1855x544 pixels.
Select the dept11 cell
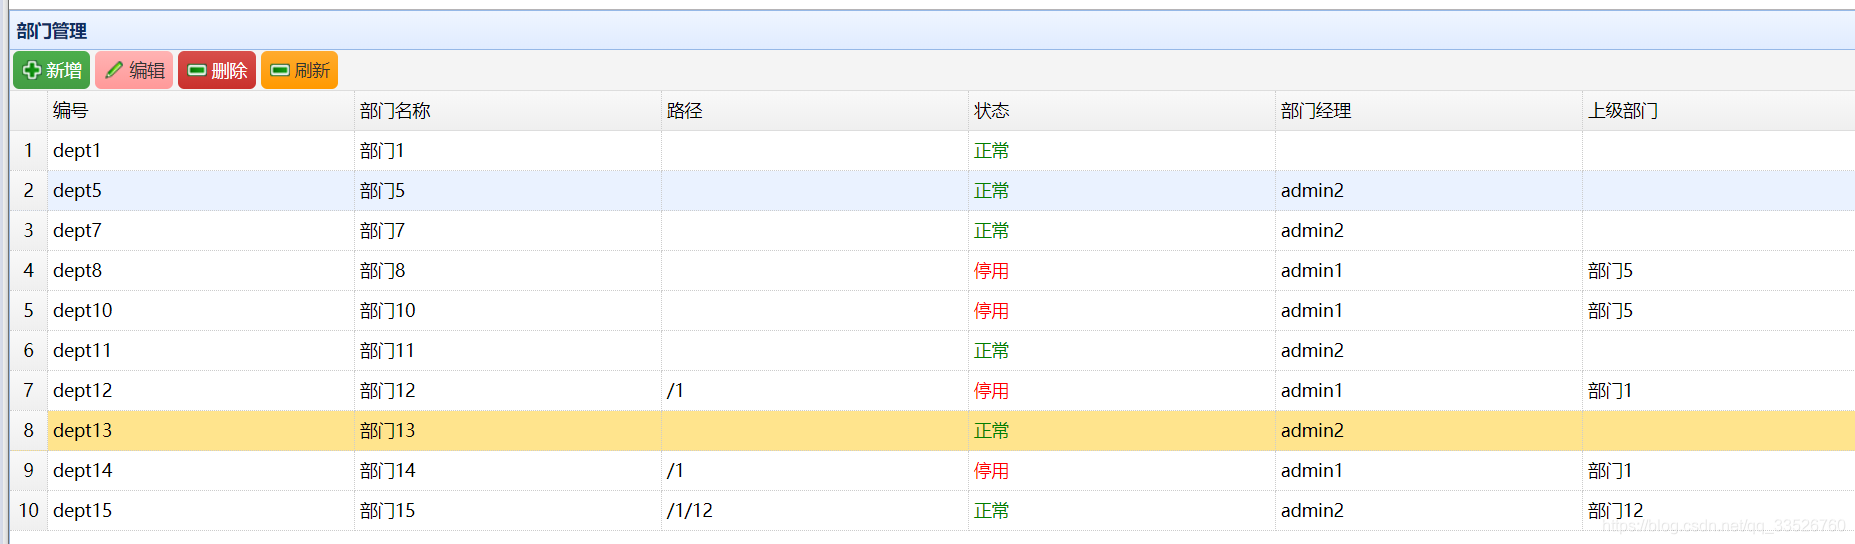point(200,350)
